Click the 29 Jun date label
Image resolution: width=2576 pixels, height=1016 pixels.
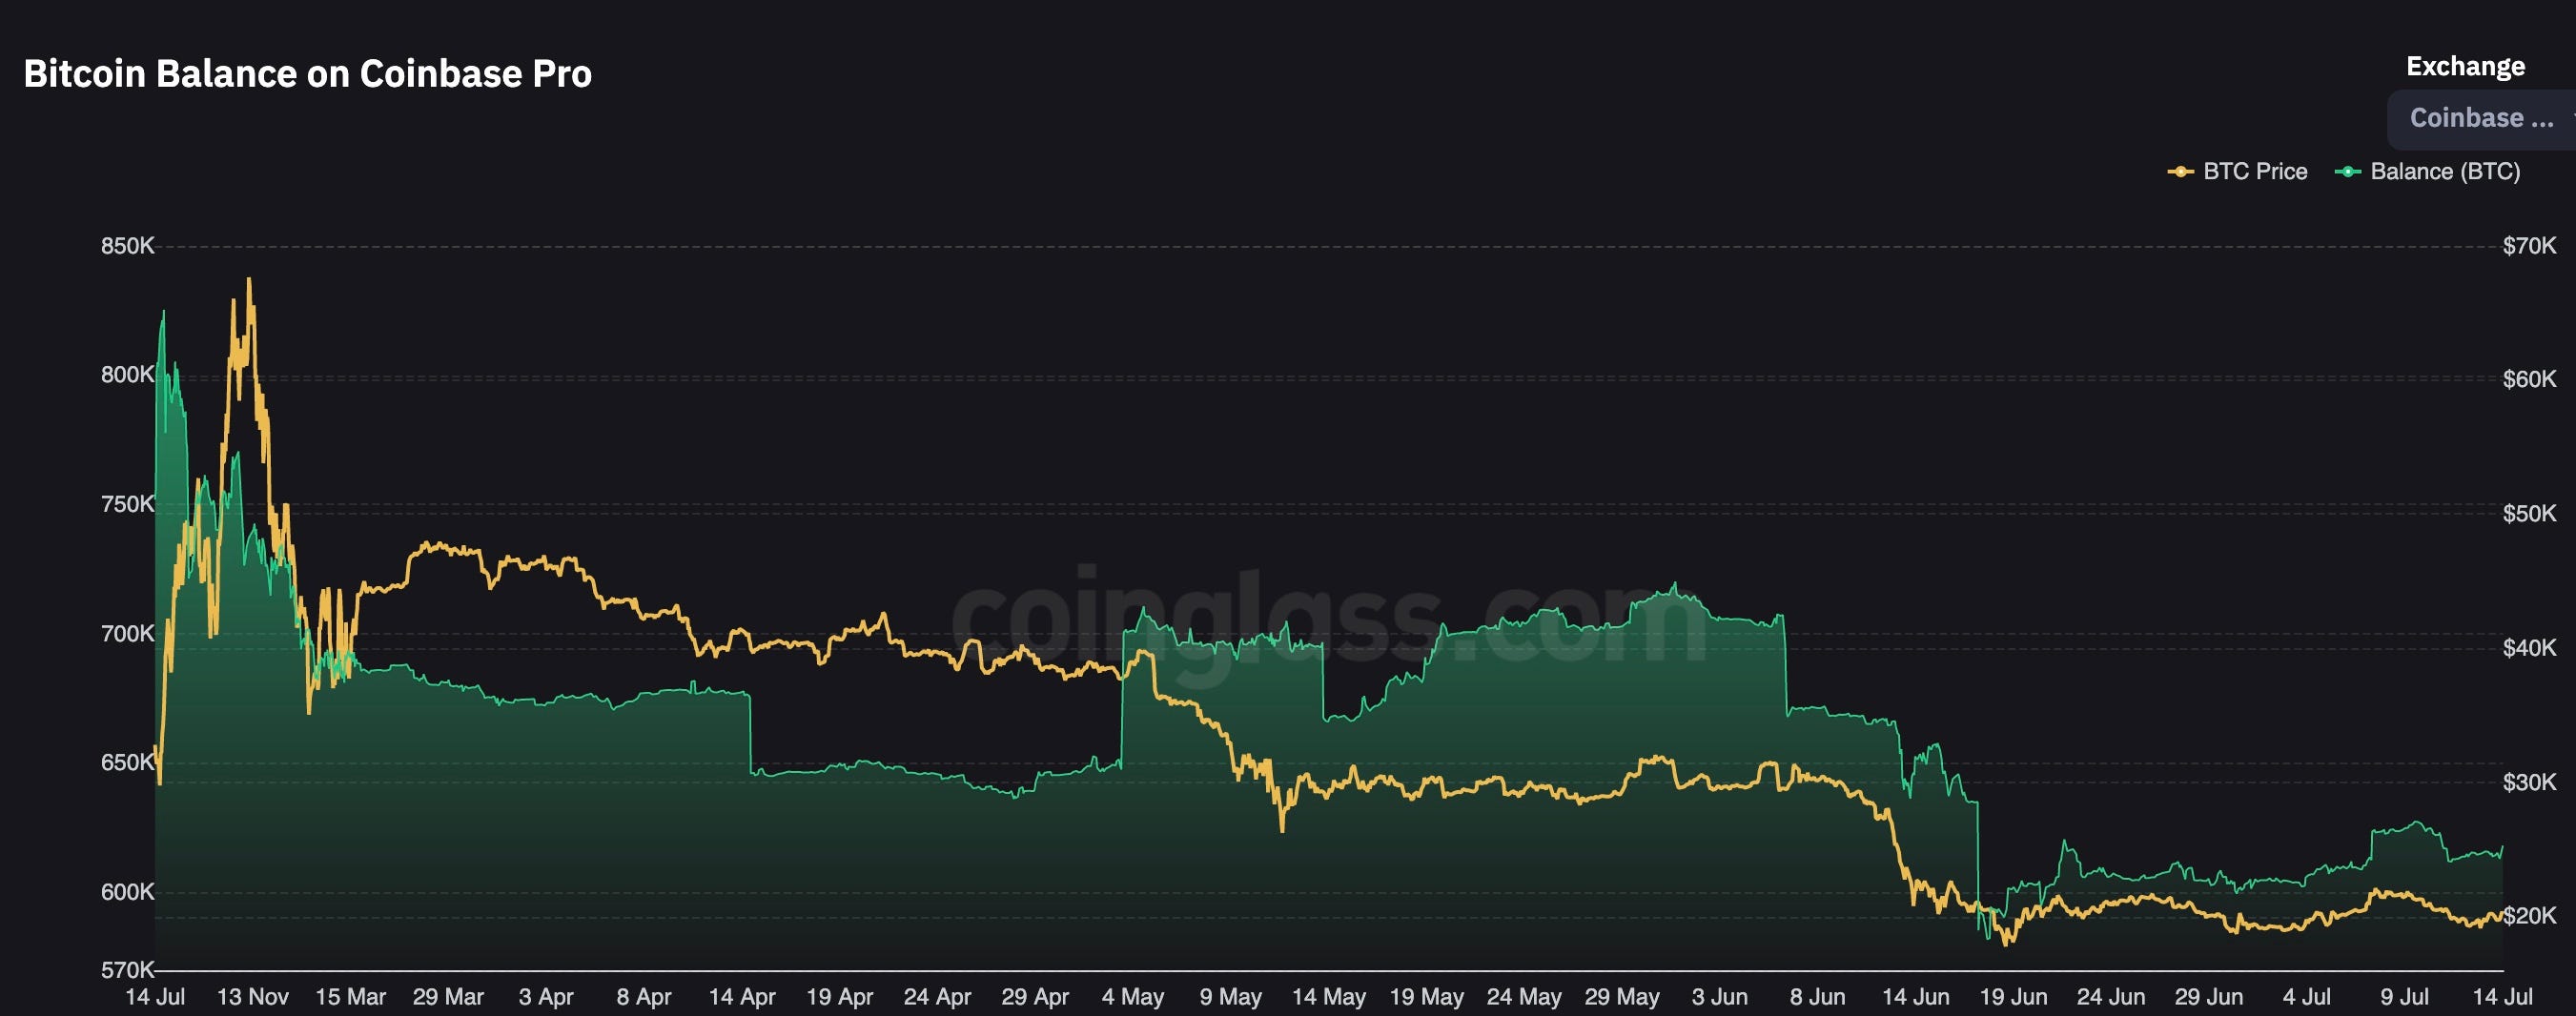click(2209, 997)
